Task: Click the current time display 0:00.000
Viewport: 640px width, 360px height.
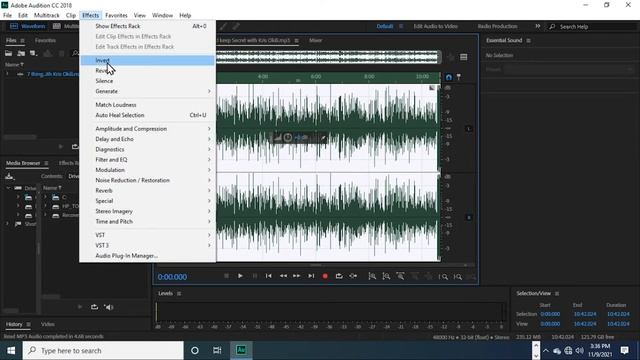Action: point(172,277)
